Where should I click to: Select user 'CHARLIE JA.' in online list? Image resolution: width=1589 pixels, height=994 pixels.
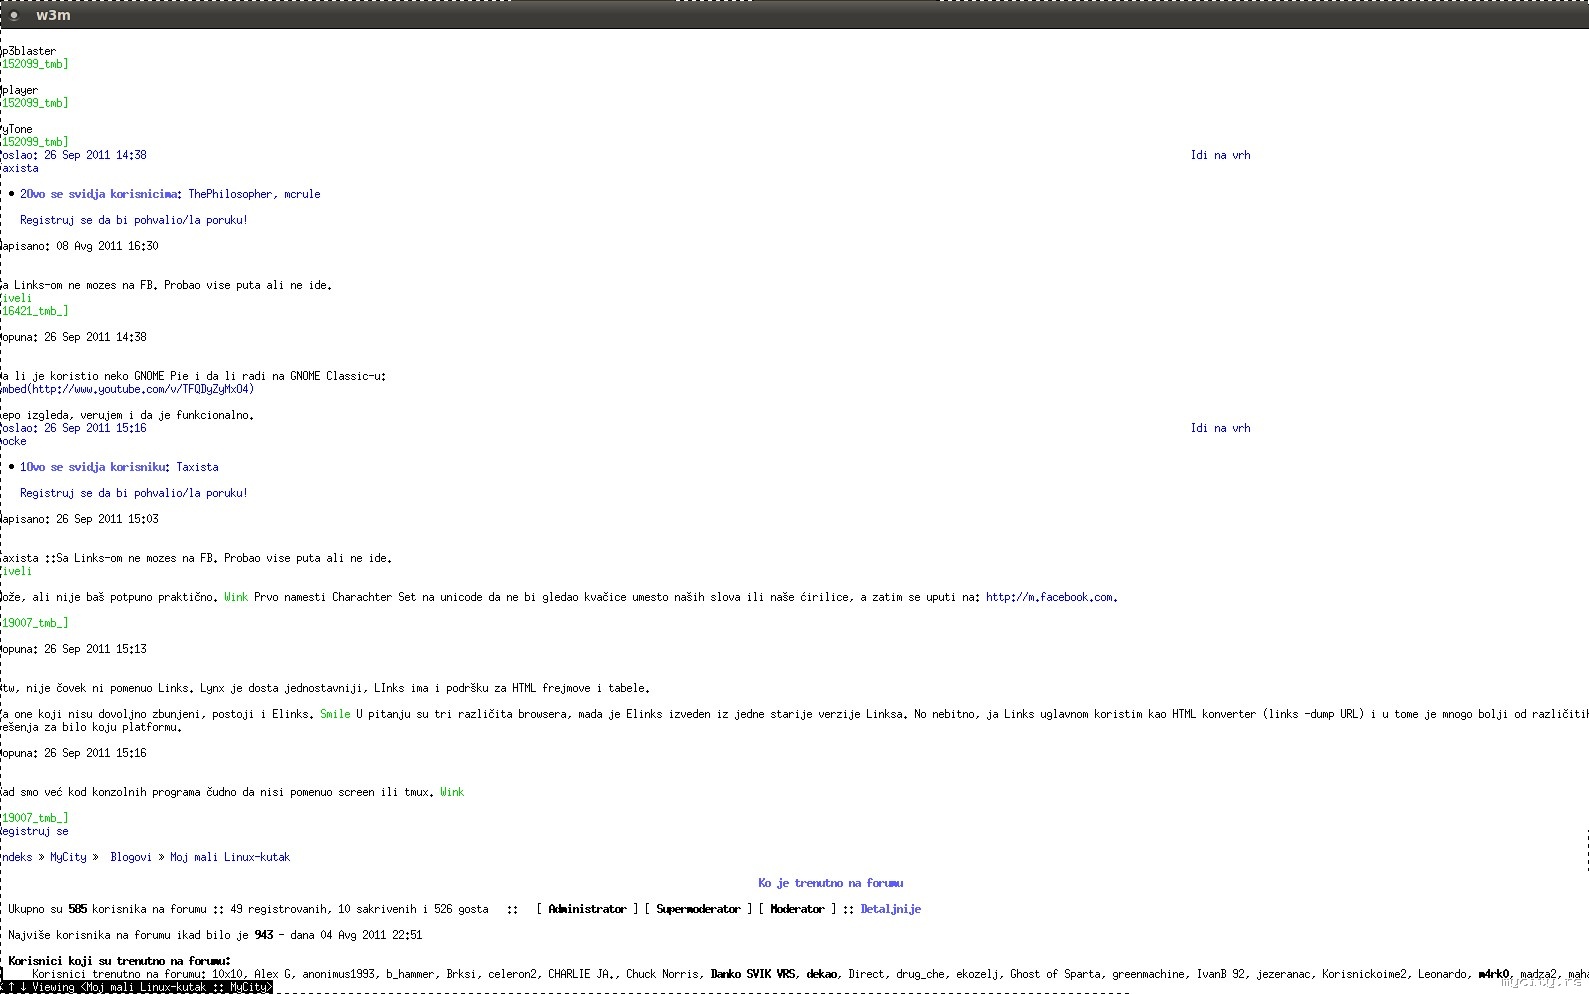(x=581, y=974)
